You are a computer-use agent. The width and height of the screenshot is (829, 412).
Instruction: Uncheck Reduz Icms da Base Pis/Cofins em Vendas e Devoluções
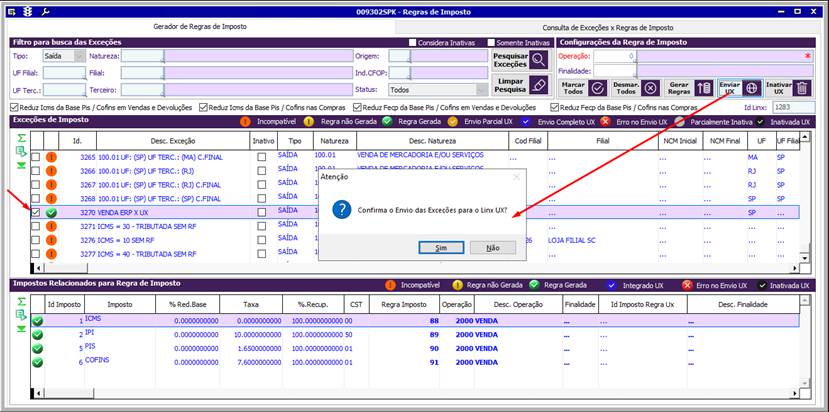click(x=14, y=107)
